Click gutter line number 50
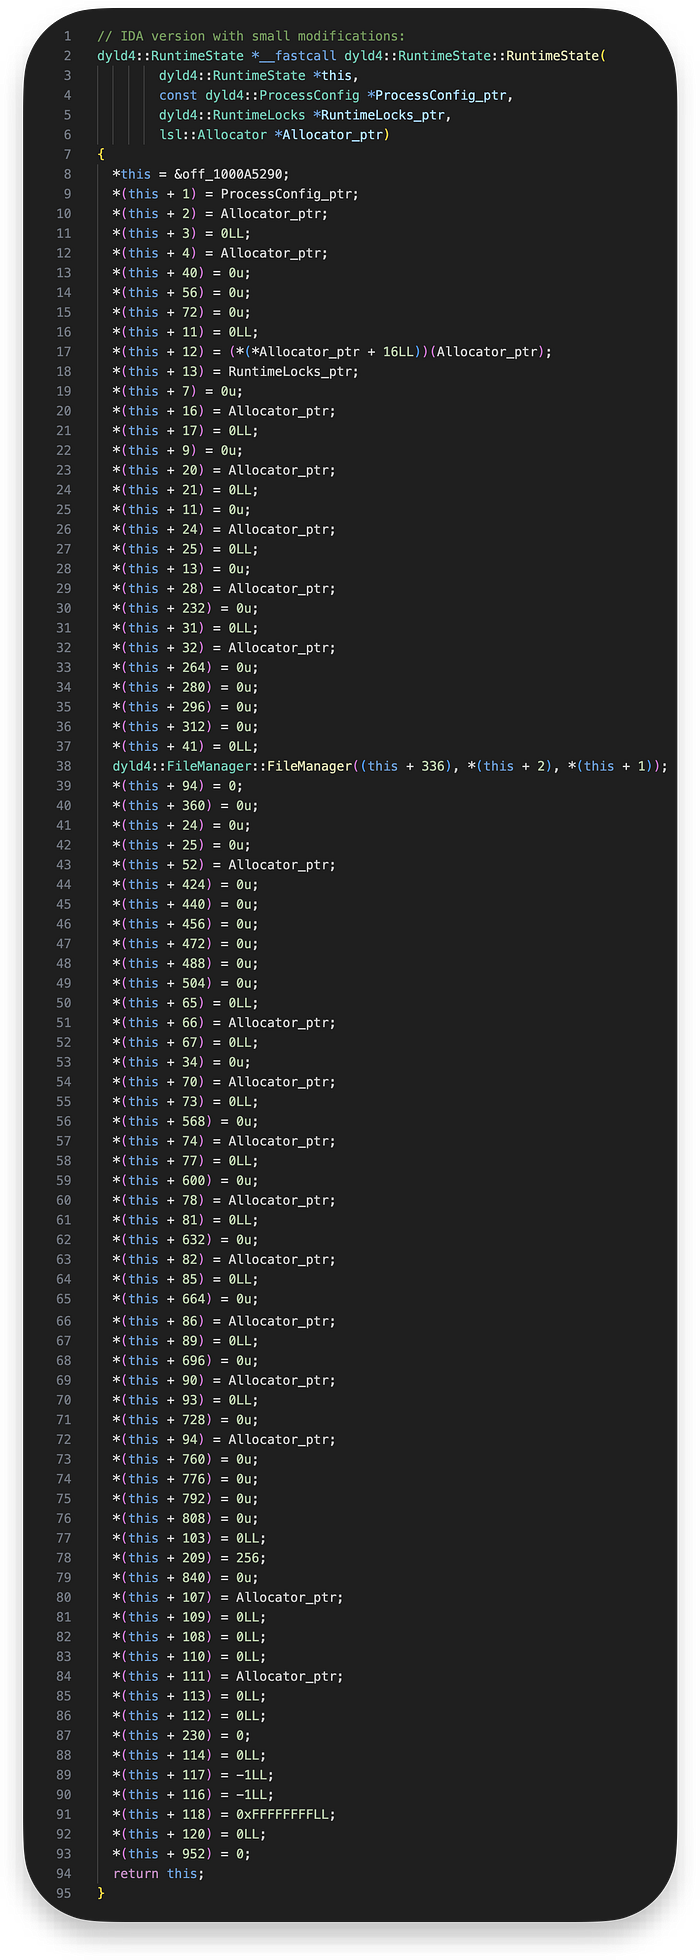The width and height of the screenshot is (700, 1960). pos(64,1003)
